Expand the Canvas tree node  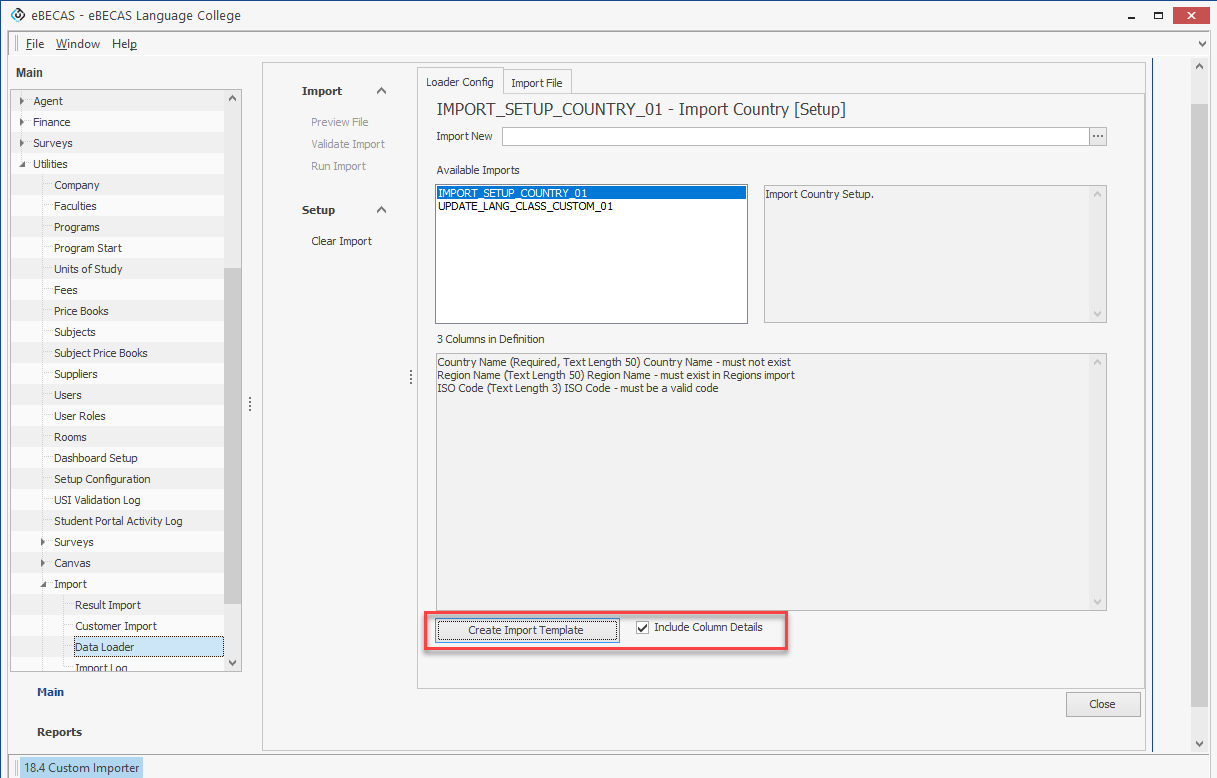click(43, 563)
